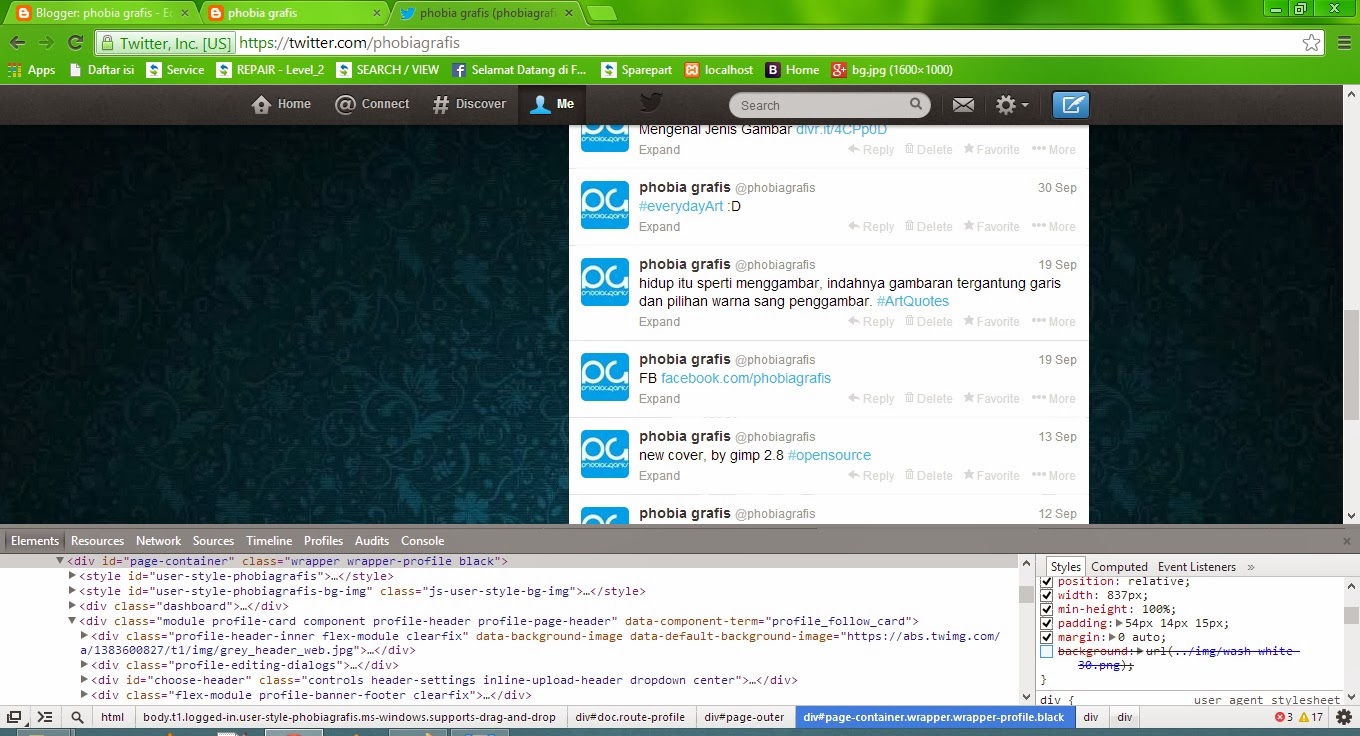Expand the choose-header div node
The image size is (1360, 736).
[x=84, y=680]
